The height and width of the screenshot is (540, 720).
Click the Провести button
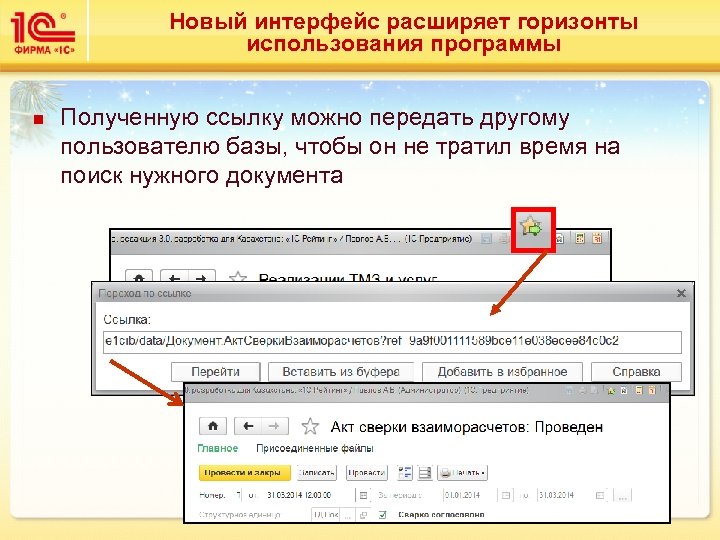tap(367, 472)
